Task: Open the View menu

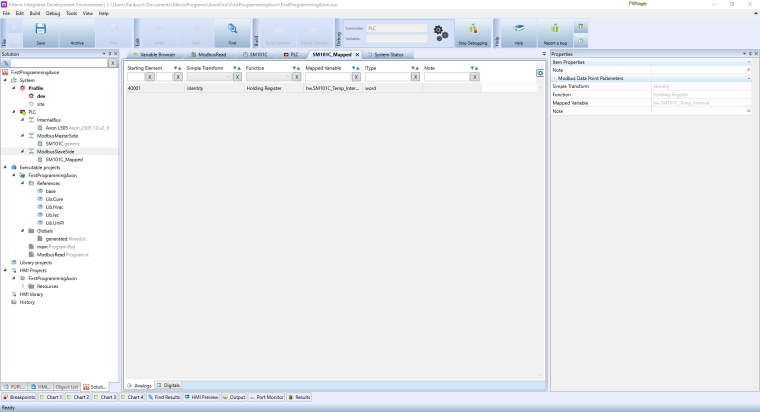Action: [x=88, y=13]
